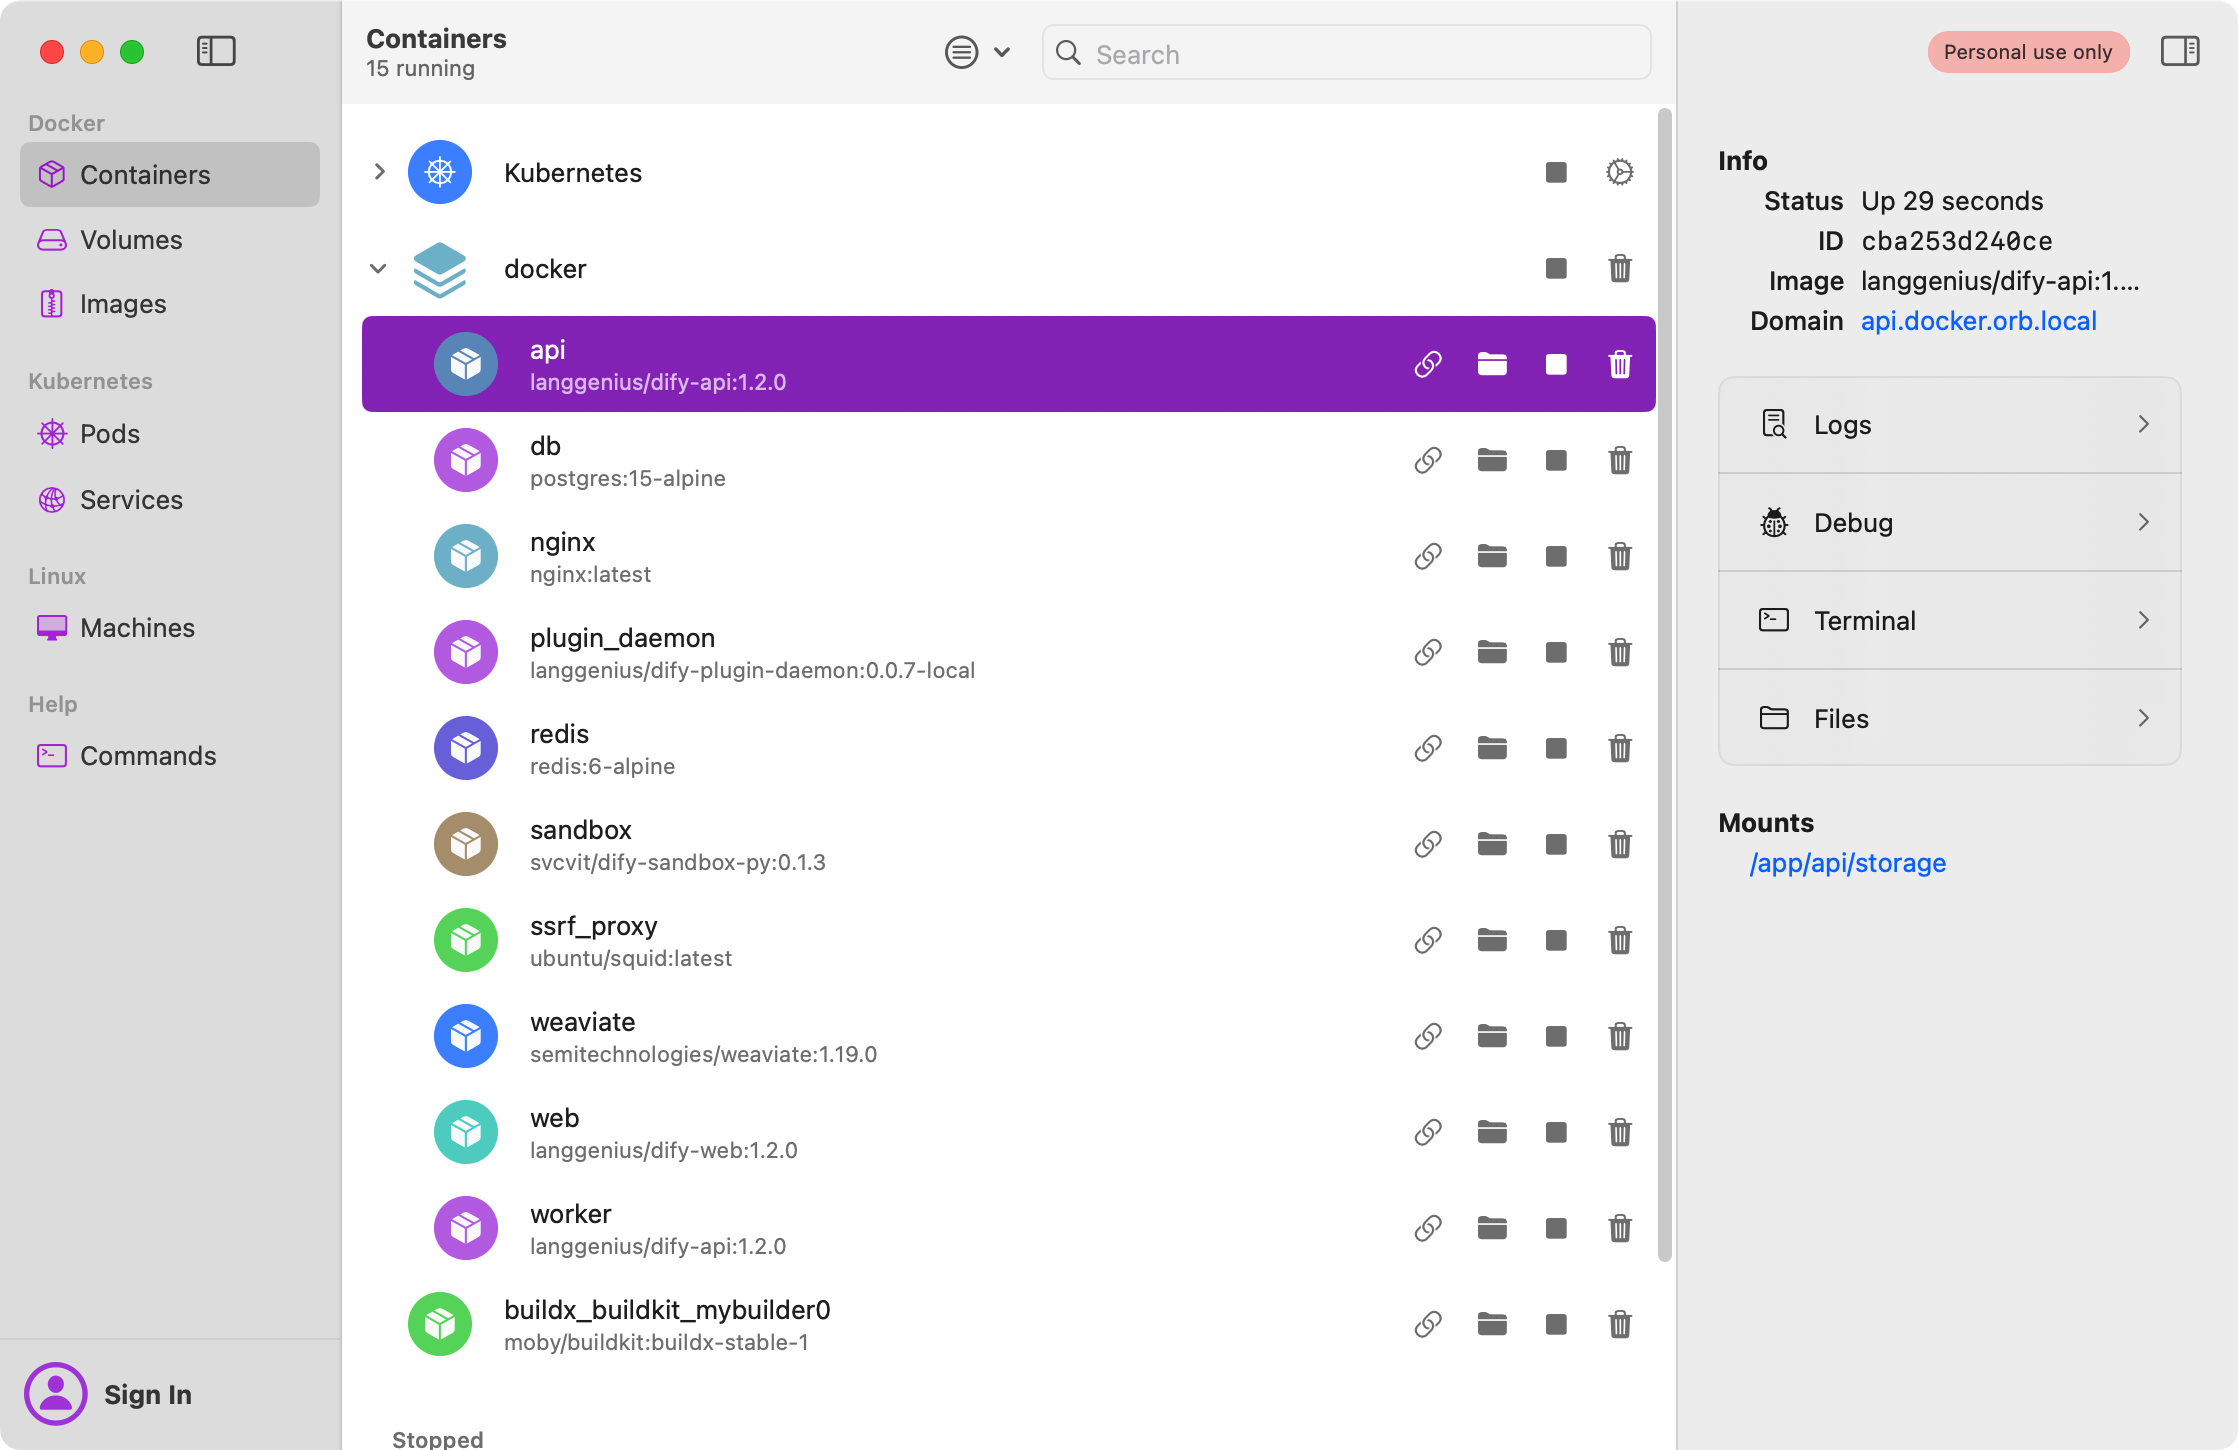
Task: Open the Logs panel row
Action: [x=1948, y=425]
